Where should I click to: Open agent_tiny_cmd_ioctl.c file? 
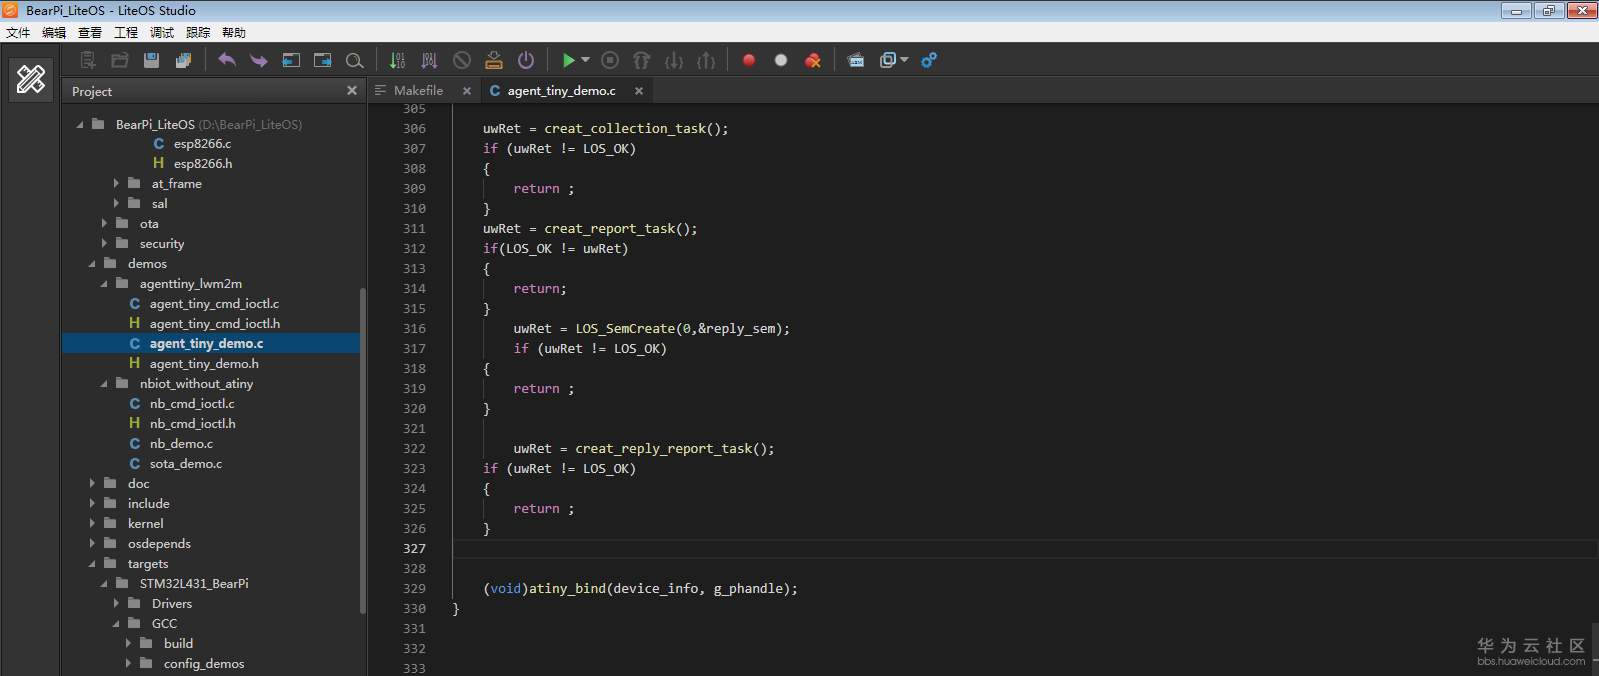(x=214, y=303)
